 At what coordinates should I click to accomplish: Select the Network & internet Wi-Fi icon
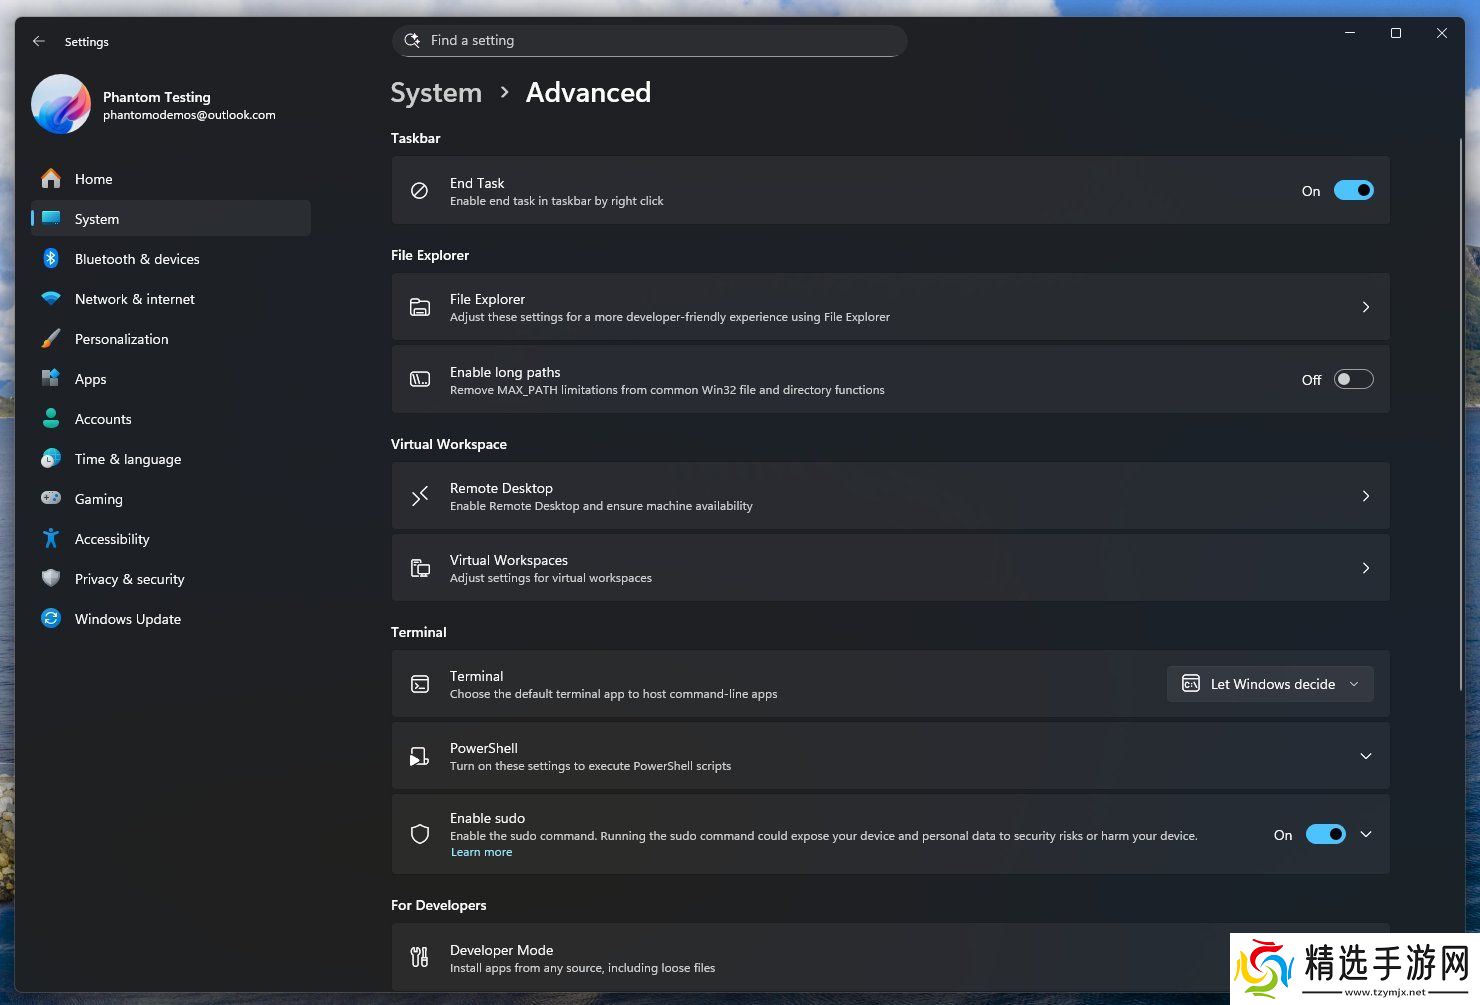51,299
